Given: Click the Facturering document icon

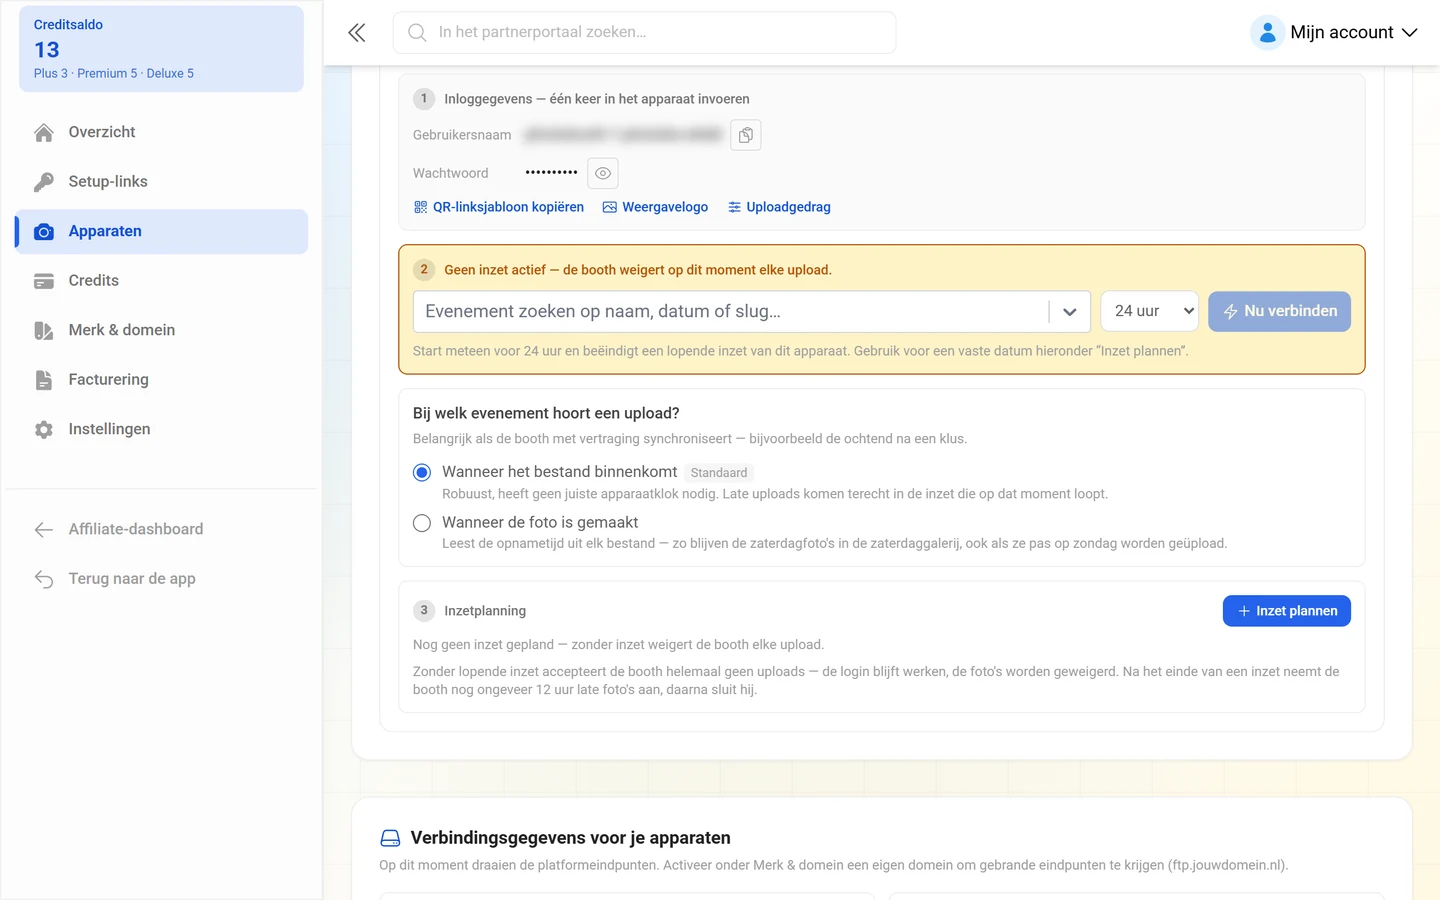Looking at the screenshot, I should coord(44,380).
